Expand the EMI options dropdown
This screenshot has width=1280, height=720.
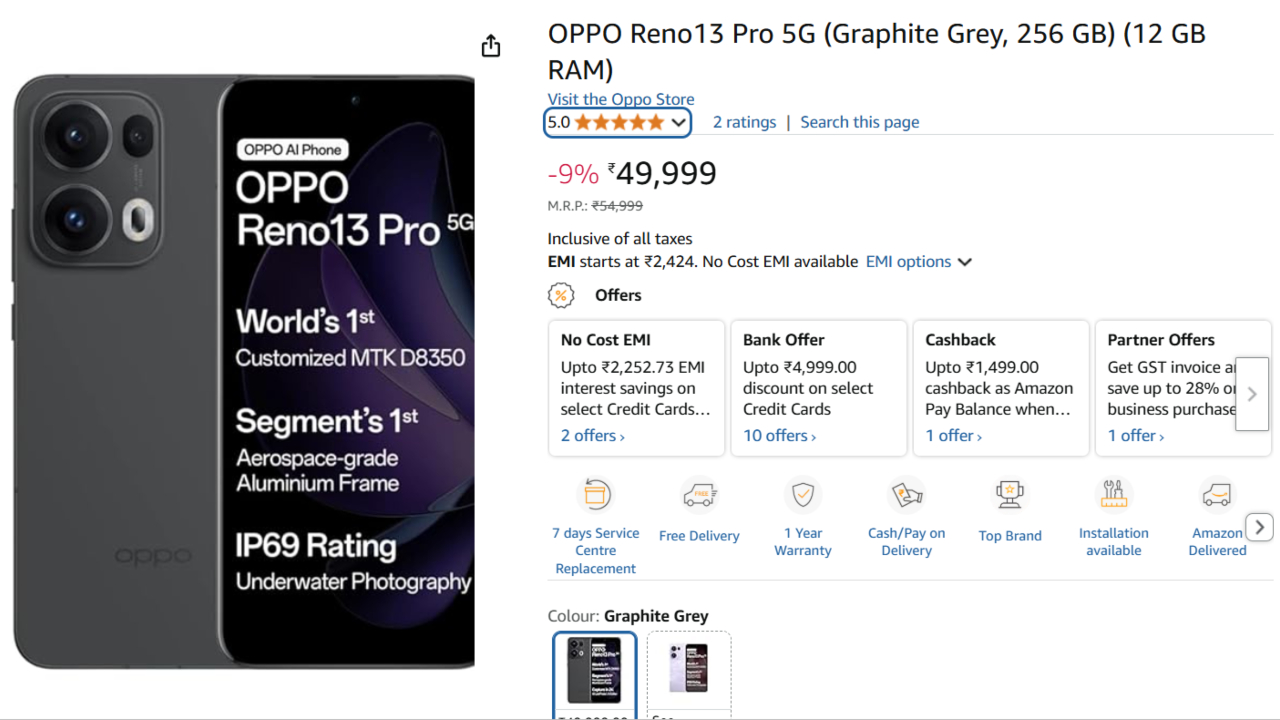click(x=918, y=262)
